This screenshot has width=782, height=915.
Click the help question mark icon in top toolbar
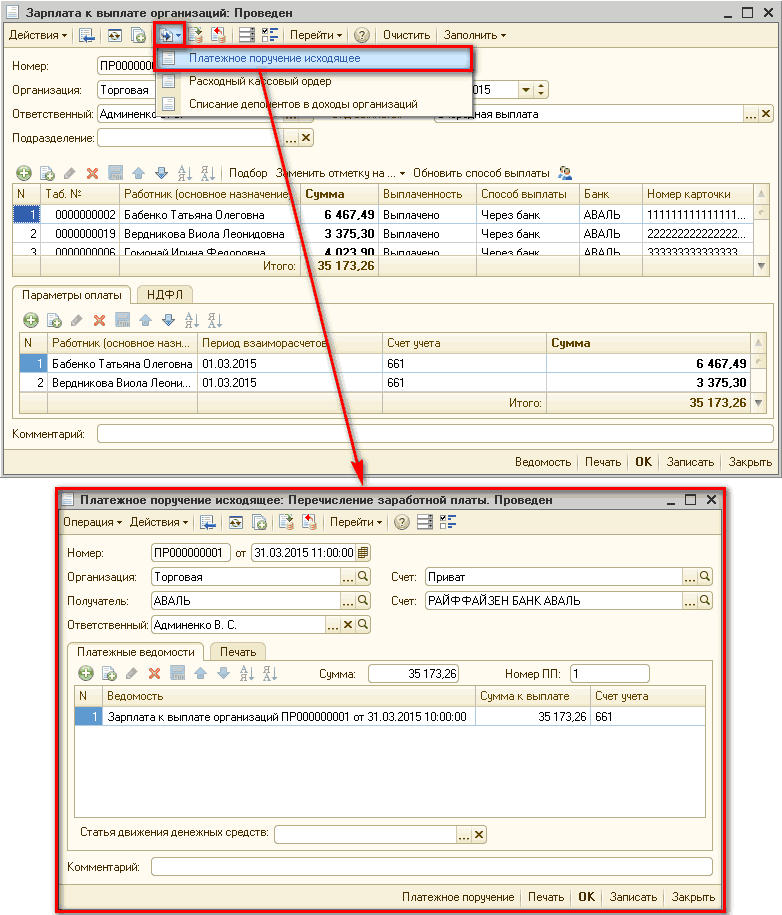(362, 35)
